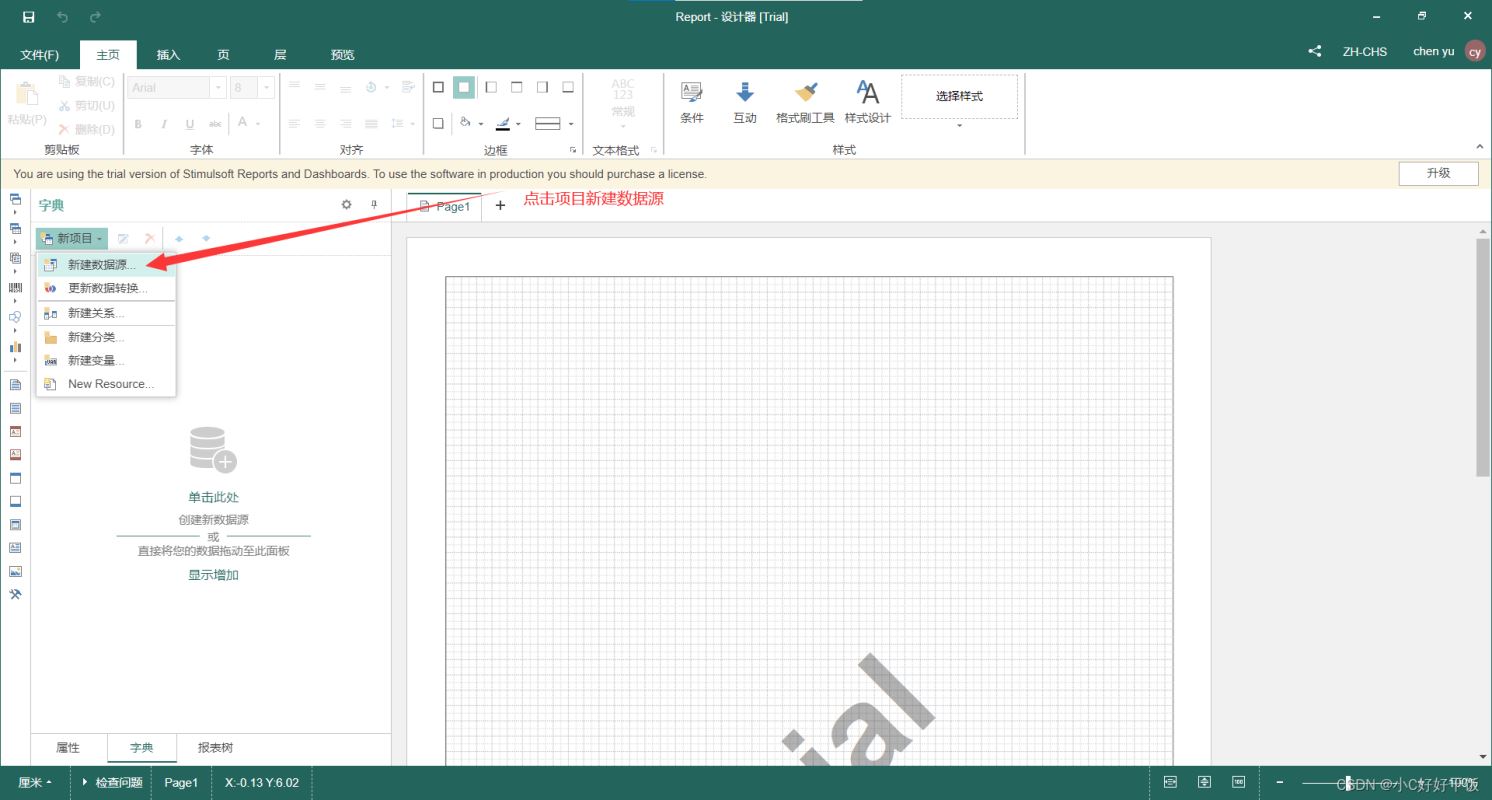This screenshot has height=800, width=1492.
Task: Expand the 选择样式 style gallery
Action: click(959, 126)
